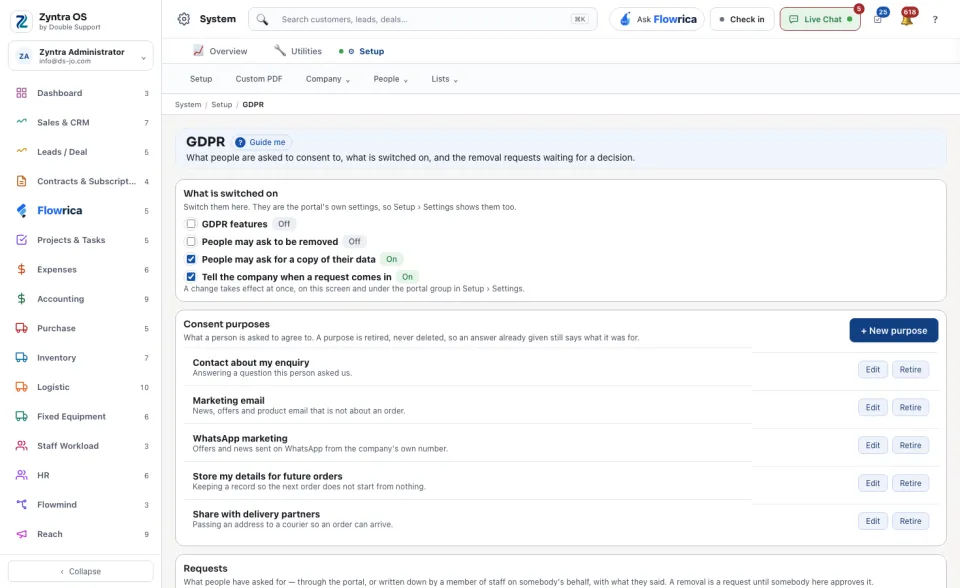
Task: Click the System settings gear icon
Action: pos(184,19)
